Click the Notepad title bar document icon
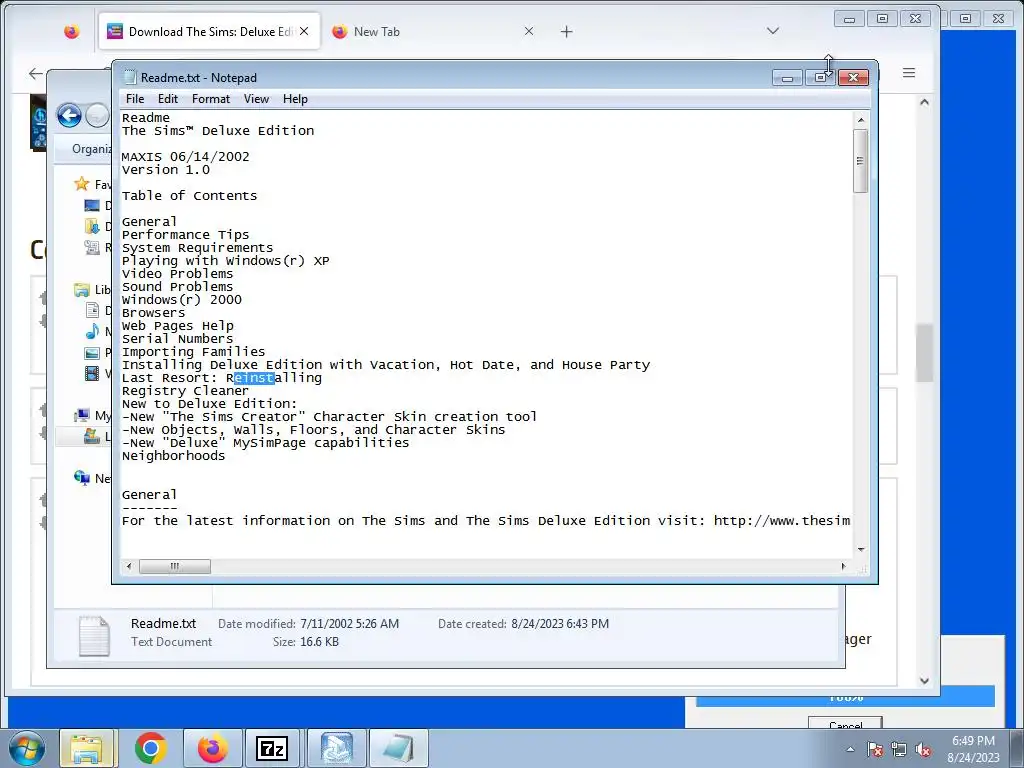Screen dimensions: 1024x768 [130, 77]
